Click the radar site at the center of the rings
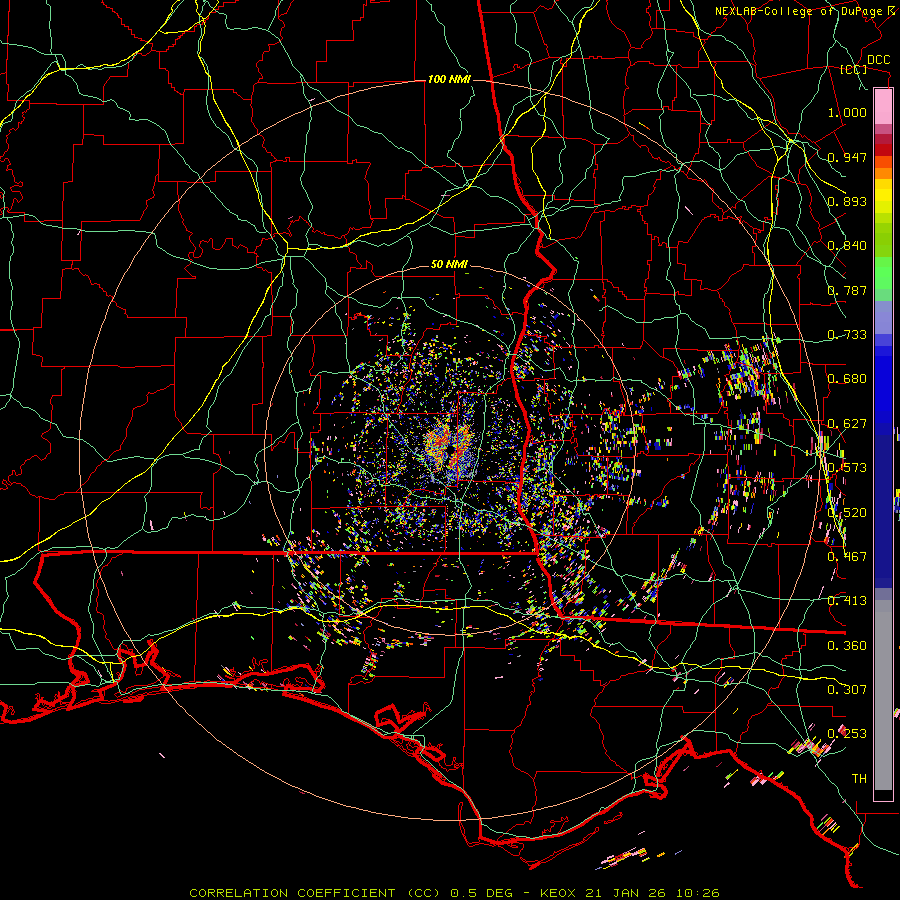 pos(451,448)
